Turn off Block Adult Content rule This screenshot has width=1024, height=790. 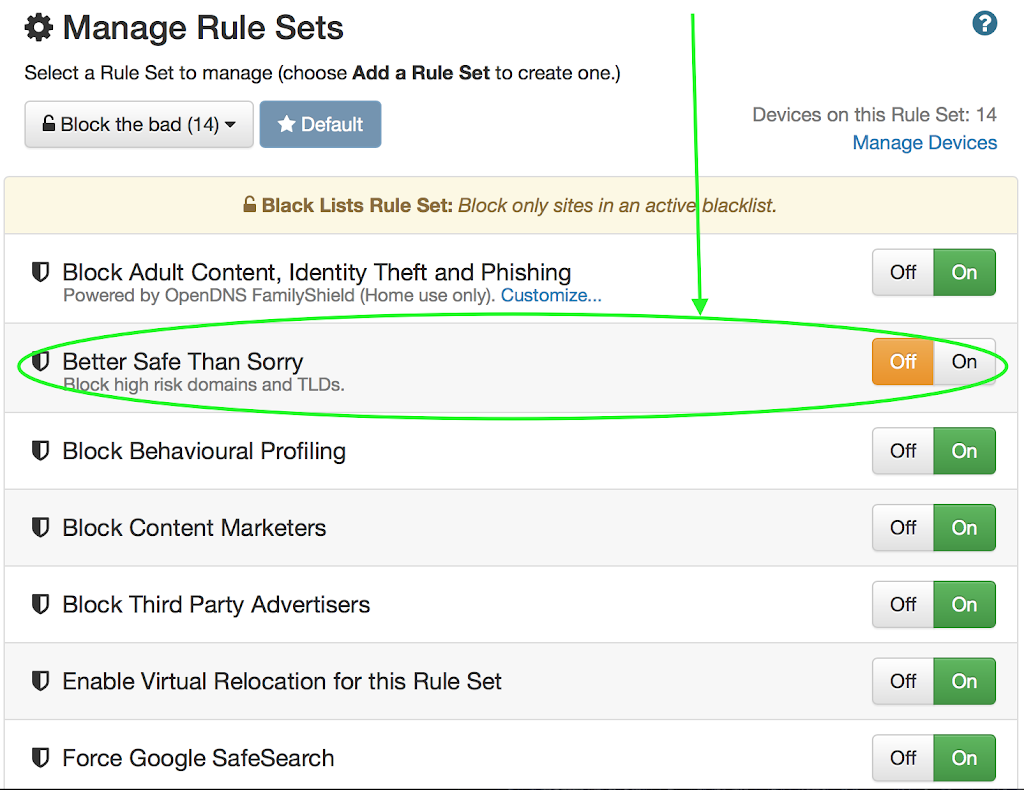[x=903, y=272]
